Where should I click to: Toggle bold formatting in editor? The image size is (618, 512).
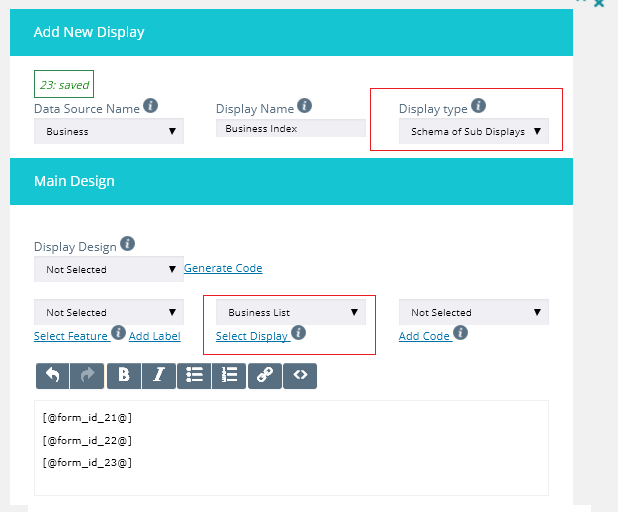(124, 376)
